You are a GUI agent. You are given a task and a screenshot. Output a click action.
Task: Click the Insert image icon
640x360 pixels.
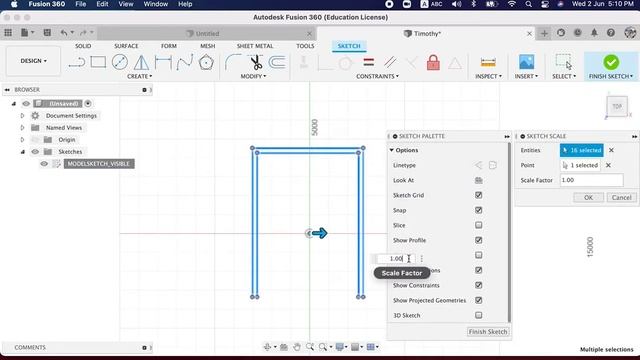[526, 62]
